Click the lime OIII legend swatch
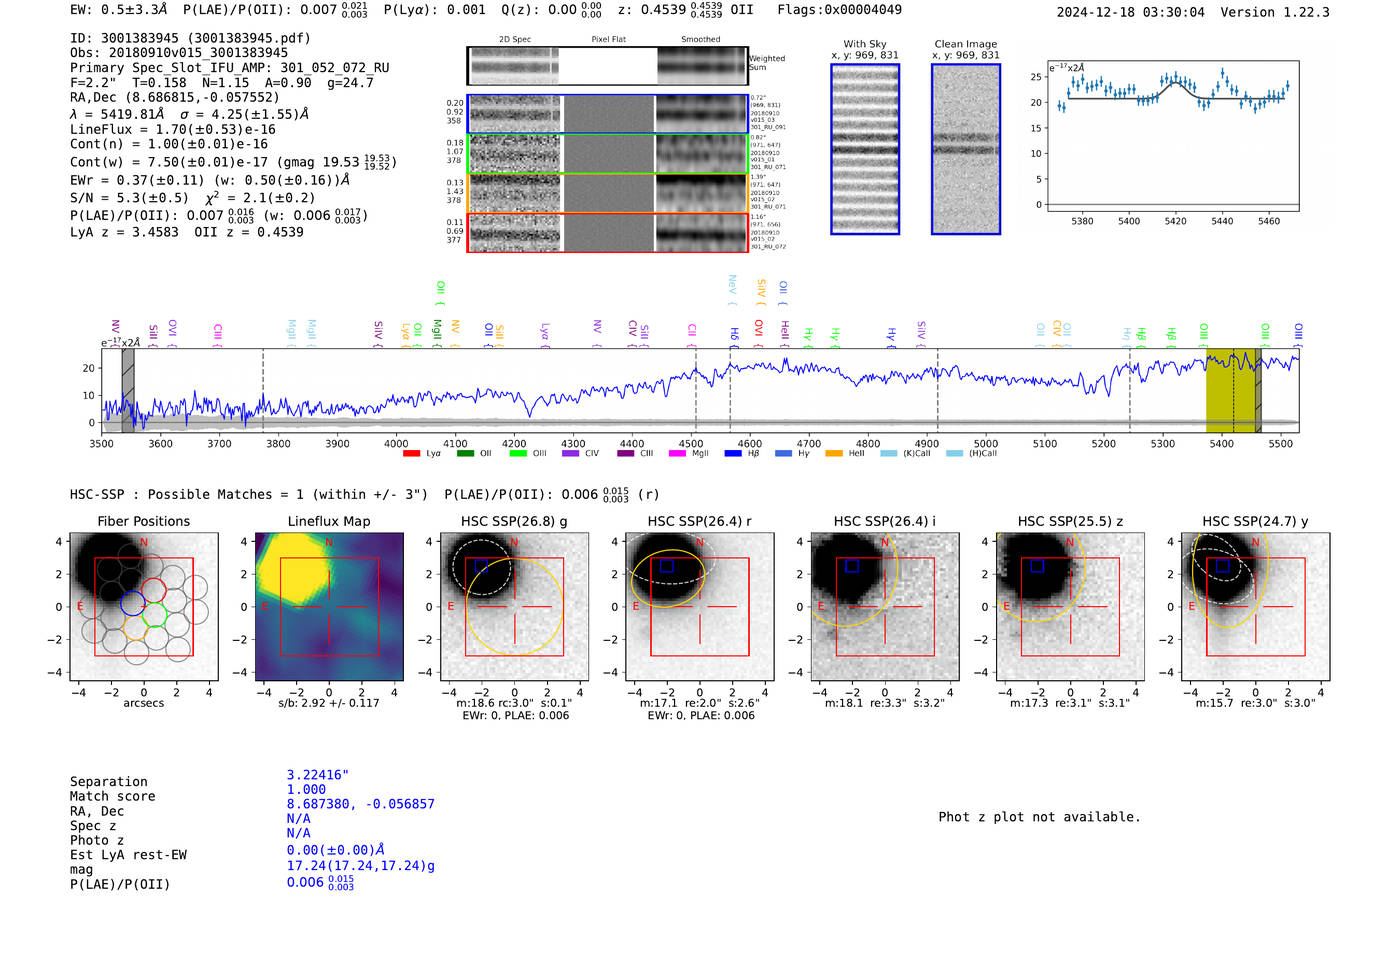This screenshot has height=953, width=1400. [518, 454]
